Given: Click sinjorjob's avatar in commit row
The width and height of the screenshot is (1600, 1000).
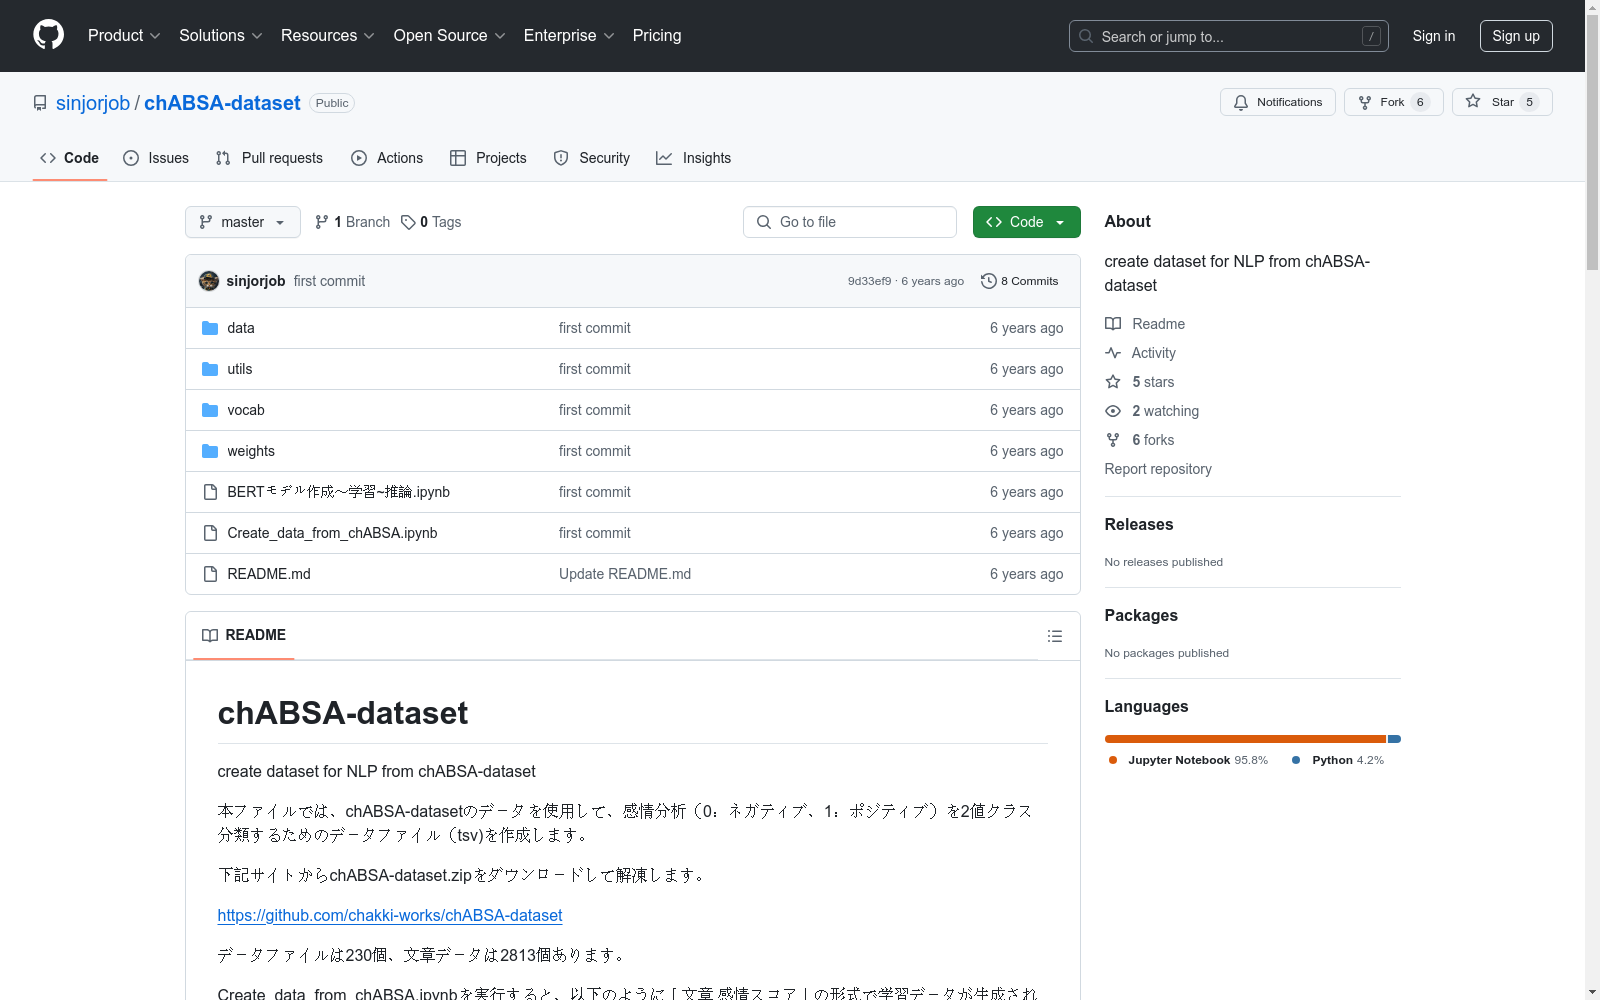Looking at the screenshot, I should click(209, 281).
